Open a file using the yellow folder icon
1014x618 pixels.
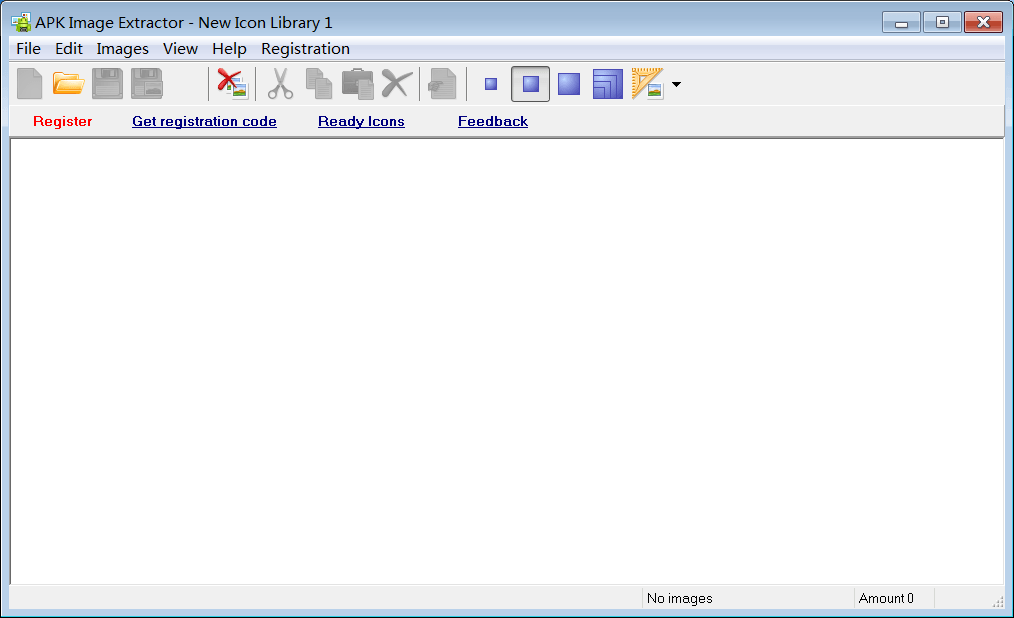(x=68, y=84)
